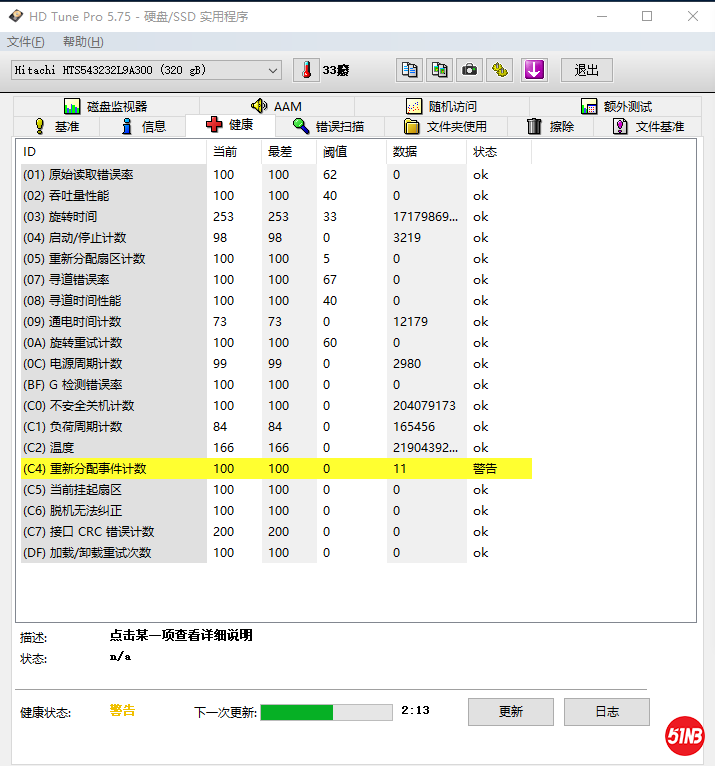Image resolution: width=715 pixels, height=766 pixels.
Task: Click the purple download arrow icon
Action: pyautogui.click(x=534, y=70)
